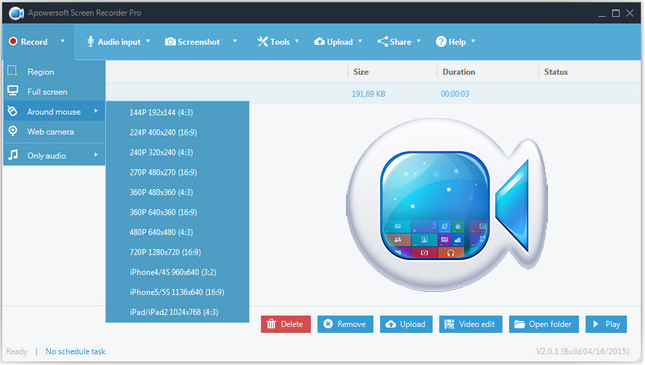Viewport: 645px width, 365px height.
Task: Click the Status column header
Action: (x=556, y=72)
